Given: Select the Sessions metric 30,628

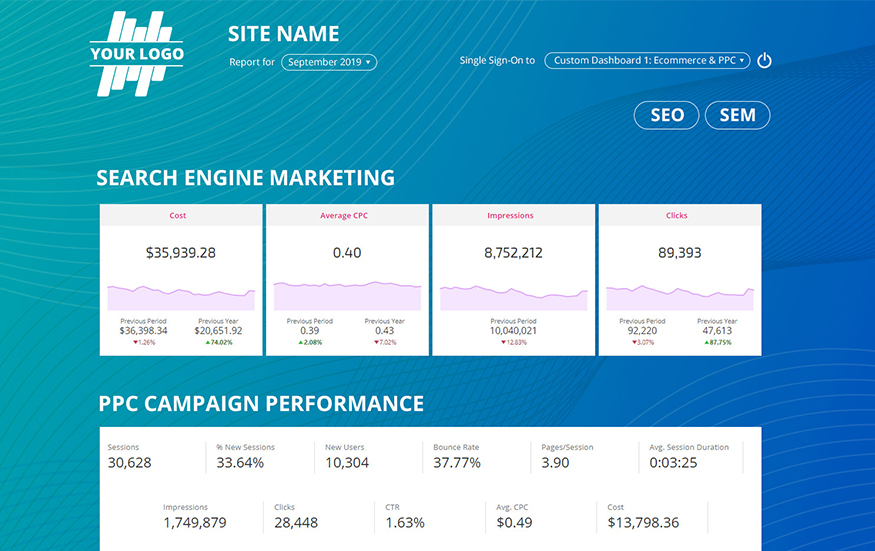Looking at the screenshot, I should tap(129, 463).
